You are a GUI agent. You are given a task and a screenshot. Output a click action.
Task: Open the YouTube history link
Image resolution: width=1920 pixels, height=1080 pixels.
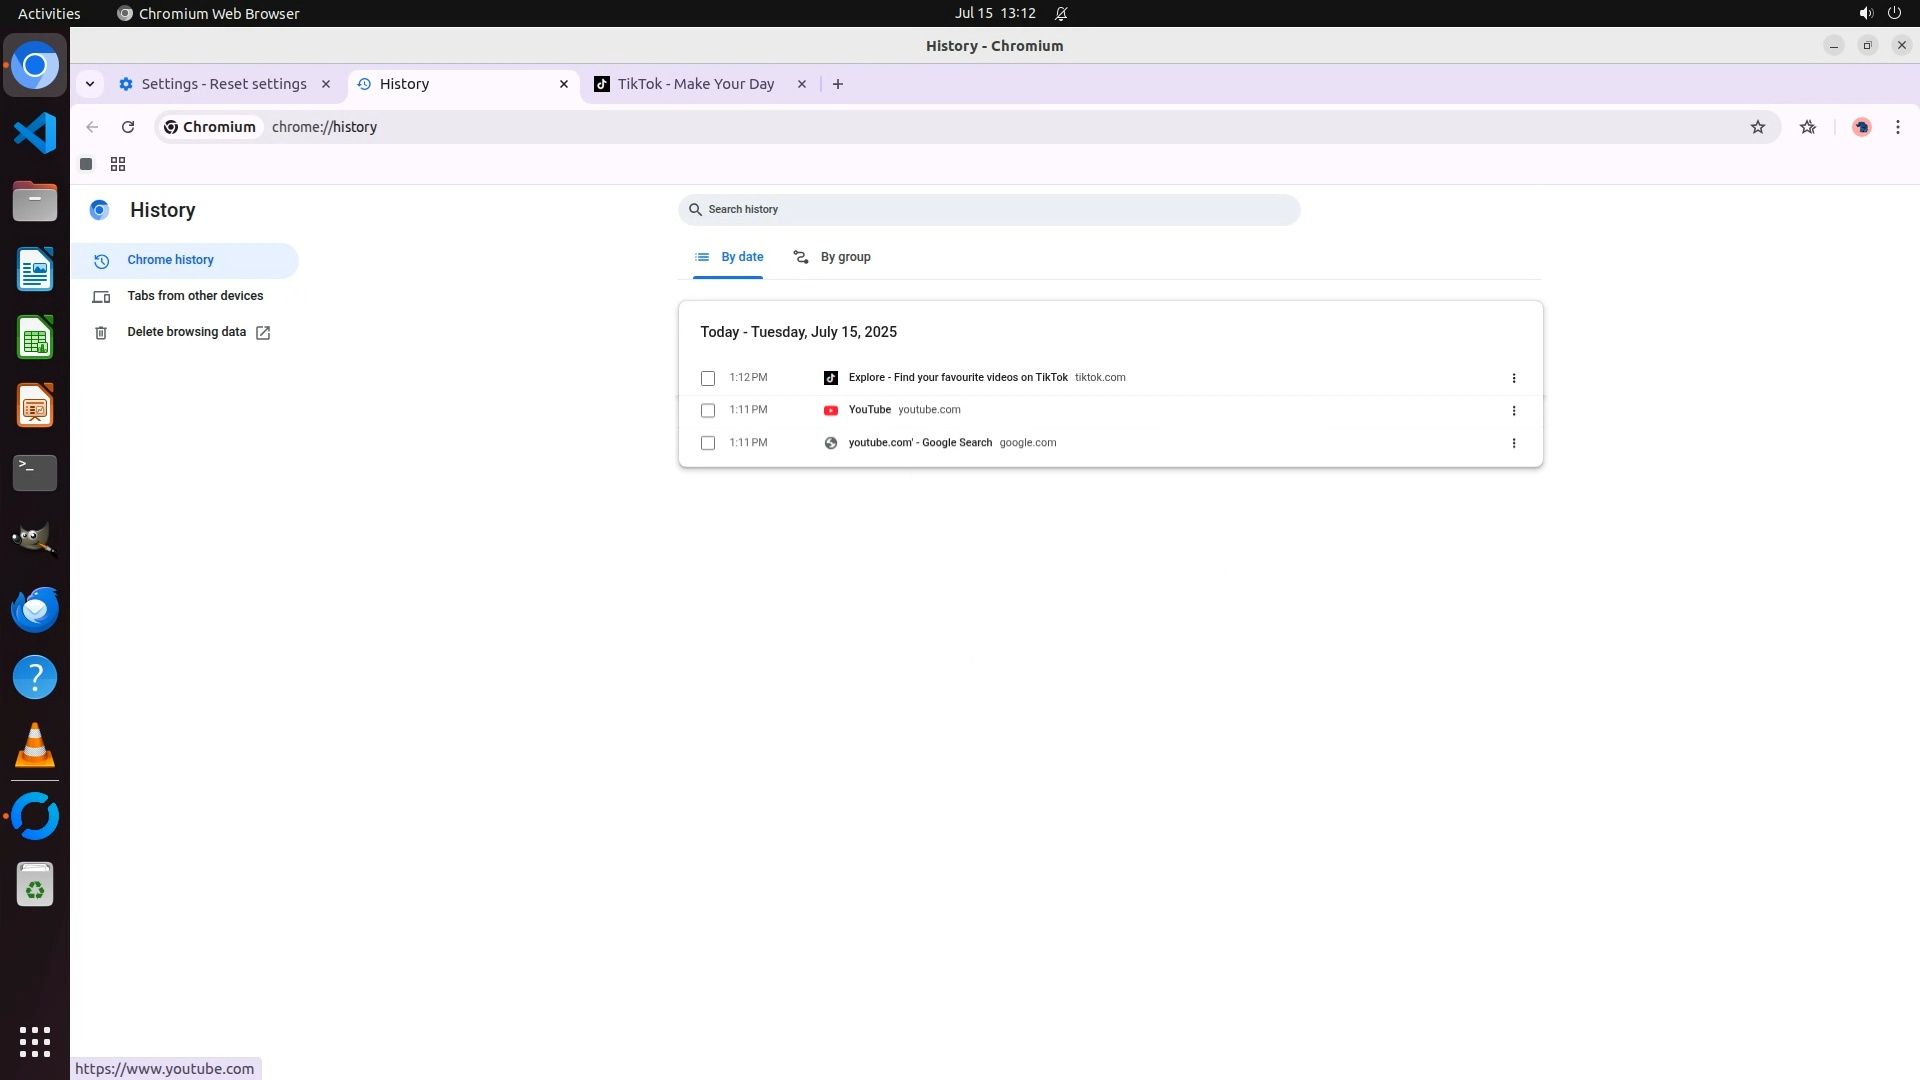point(869,410)
